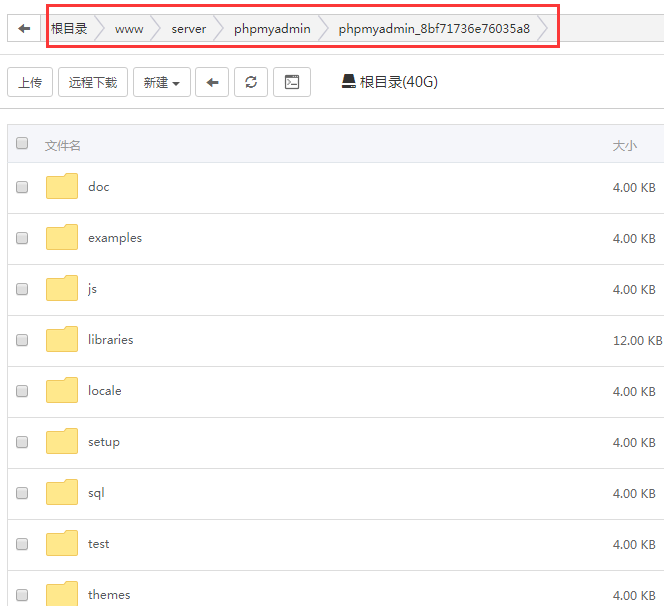
Task: Open the setup folder icon
Action: pyautogui.click(x=62, y=441)
